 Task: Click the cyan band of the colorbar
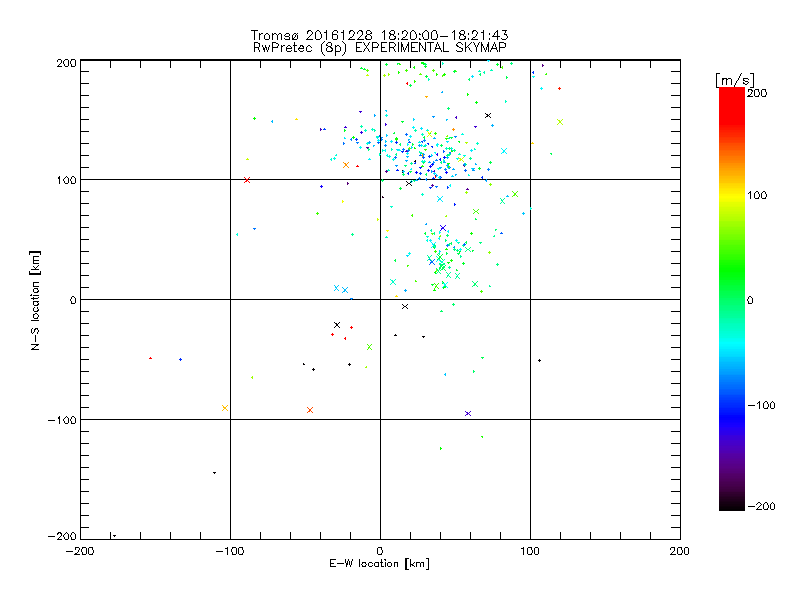pos(732,342)
